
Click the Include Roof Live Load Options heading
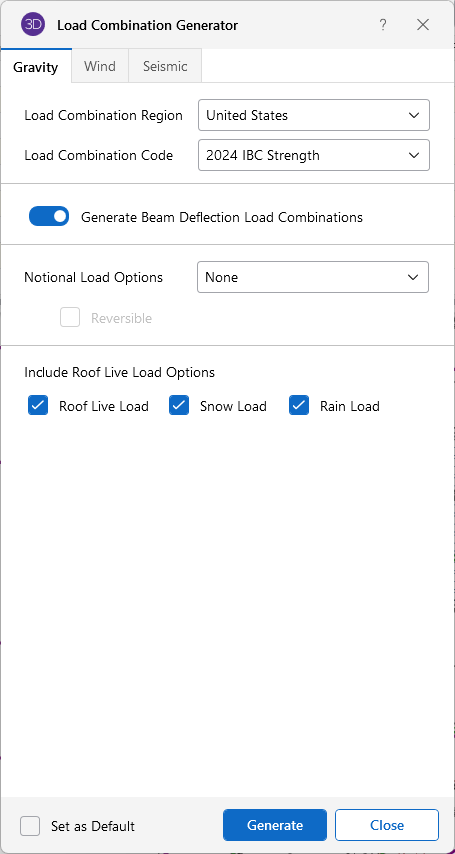pos(119,373)
